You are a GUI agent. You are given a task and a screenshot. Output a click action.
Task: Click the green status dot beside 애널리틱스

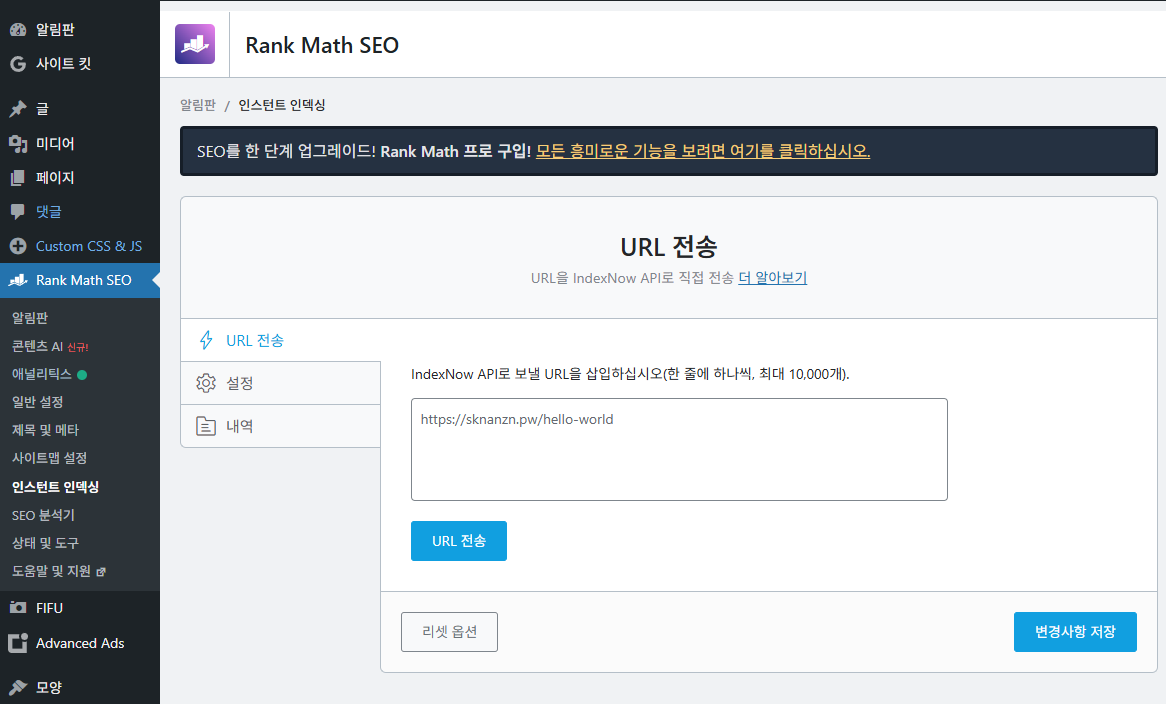pos(82,375)
